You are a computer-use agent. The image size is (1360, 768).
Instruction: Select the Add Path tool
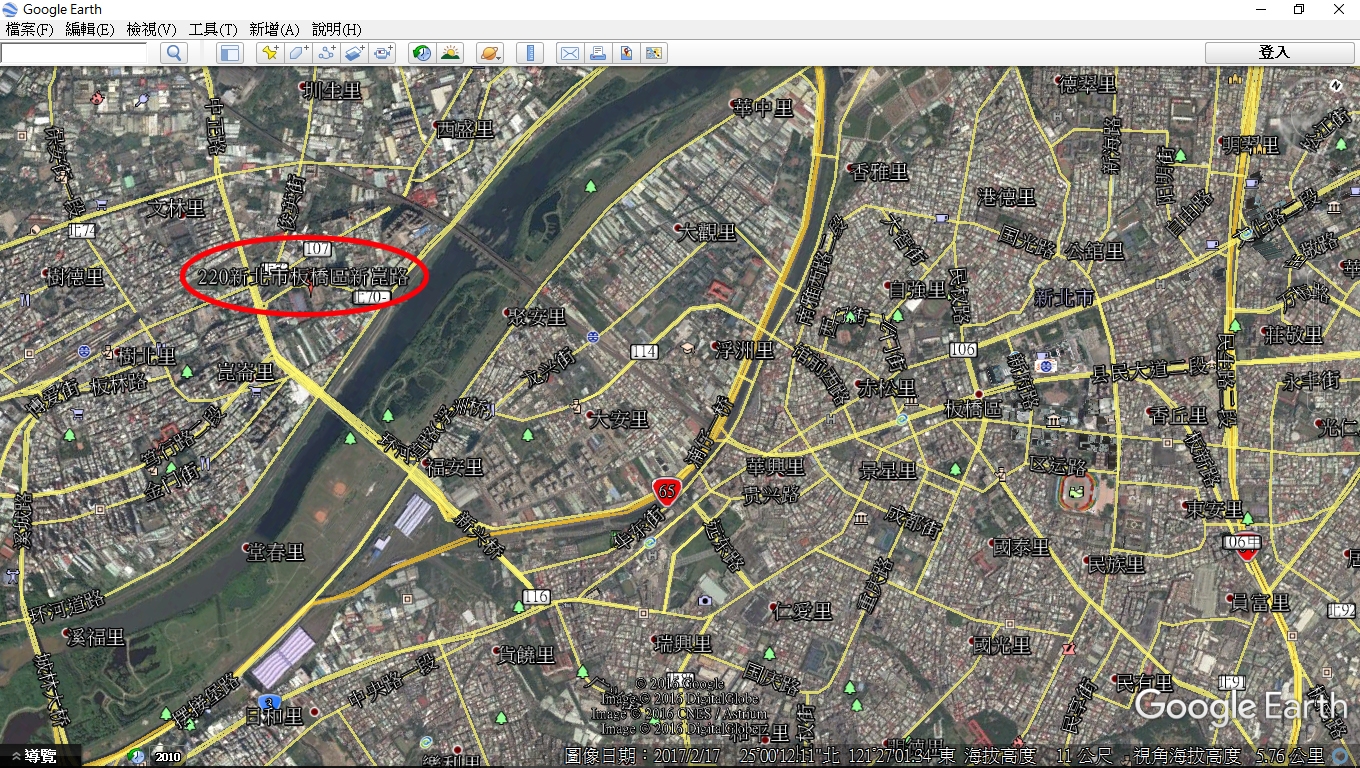tap(327, 53)
